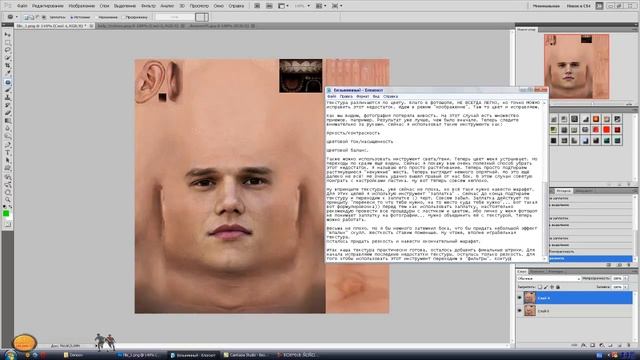Click the green foreground color swatch

coord(6,213)
